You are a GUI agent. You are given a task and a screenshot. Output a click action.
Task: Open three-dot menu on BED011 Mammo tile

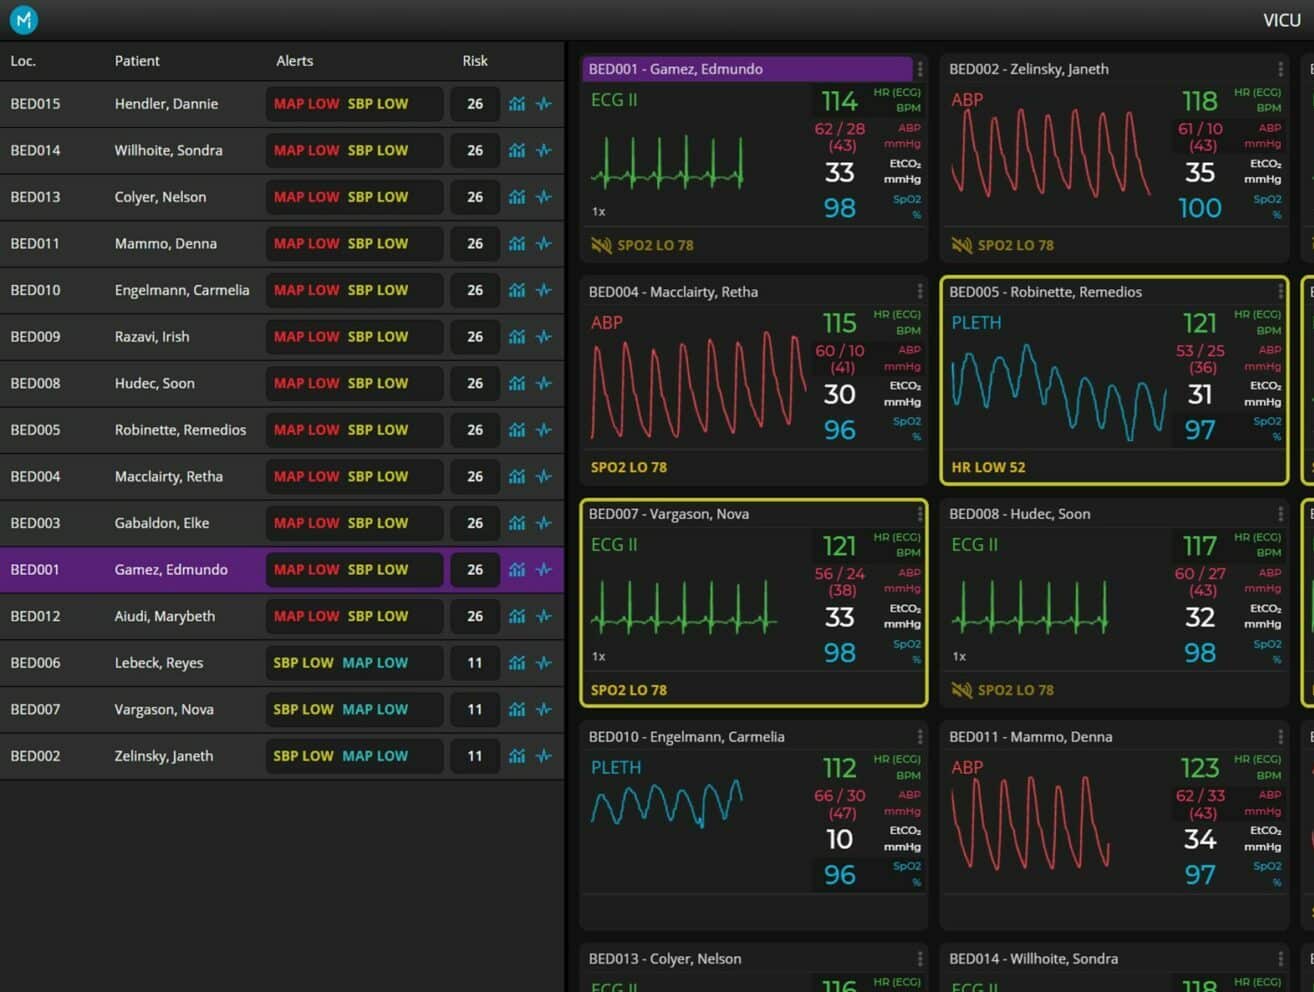[x=1280, y=737]
